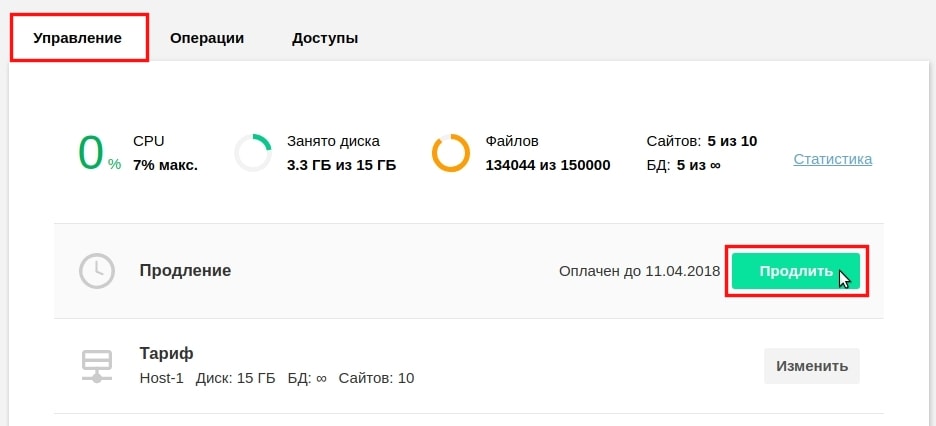Click the clock icon beside Продление
Image resolution: width=936 pixels, height=426 pixels.
point(97,271)
